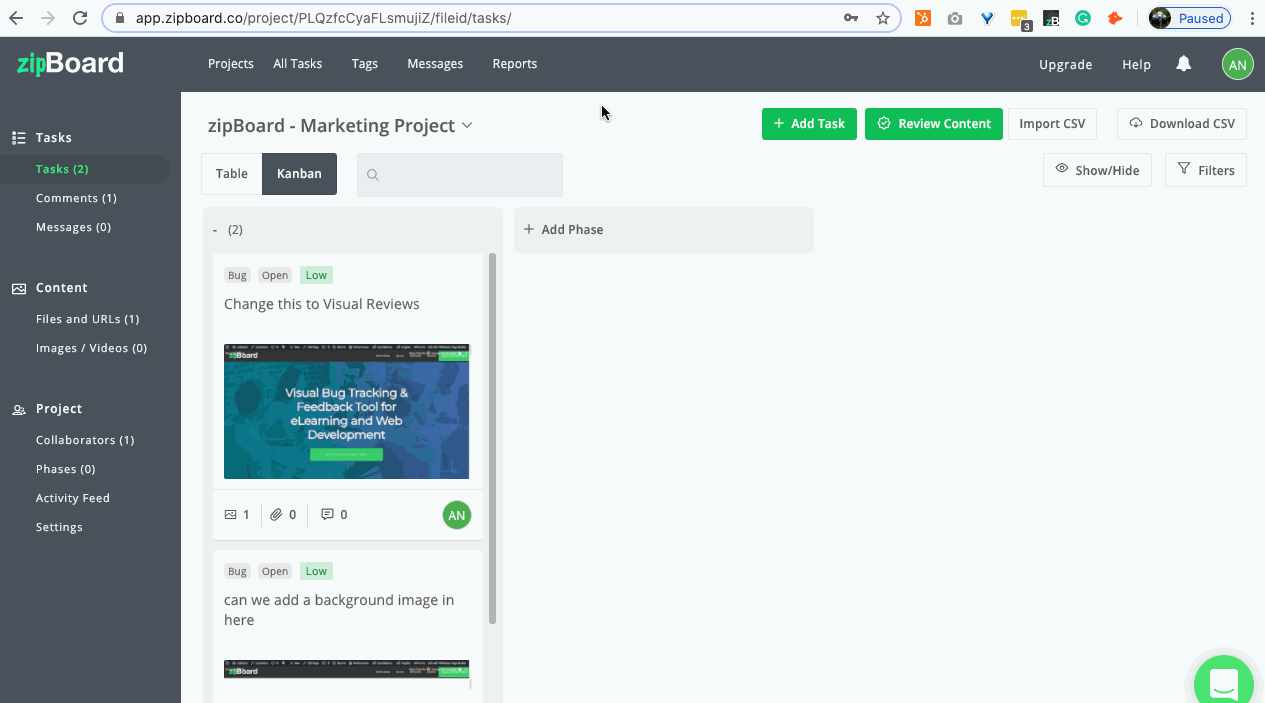Click Add Phase
This screenshot has width=1265, height=703.
point(664,230)
